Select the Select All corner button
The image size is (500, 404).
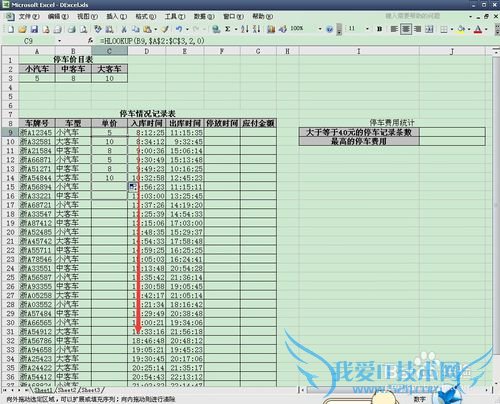click(x=10, y=51)
